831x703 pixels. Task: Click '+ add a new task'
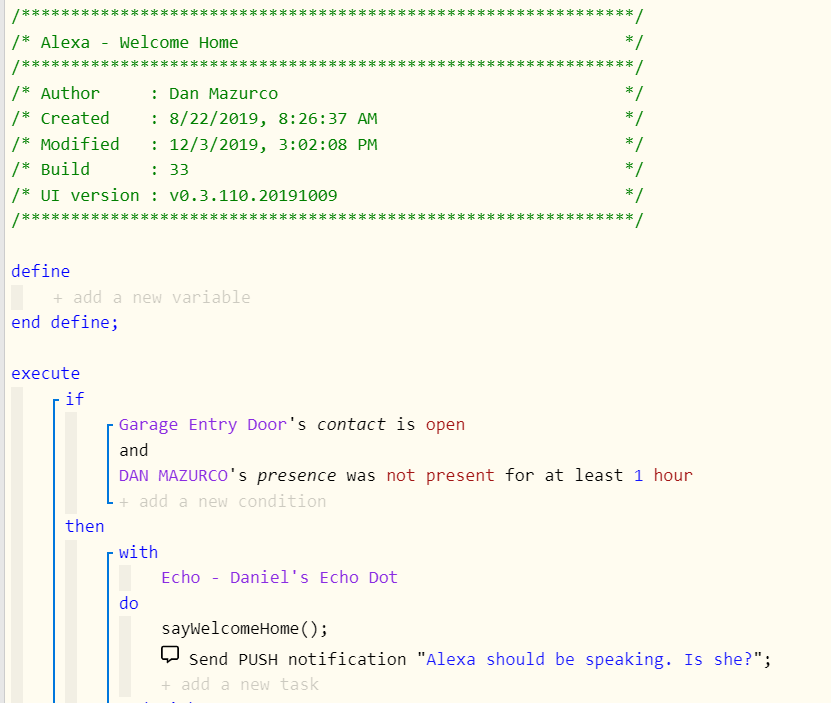(x=240, y=684)
